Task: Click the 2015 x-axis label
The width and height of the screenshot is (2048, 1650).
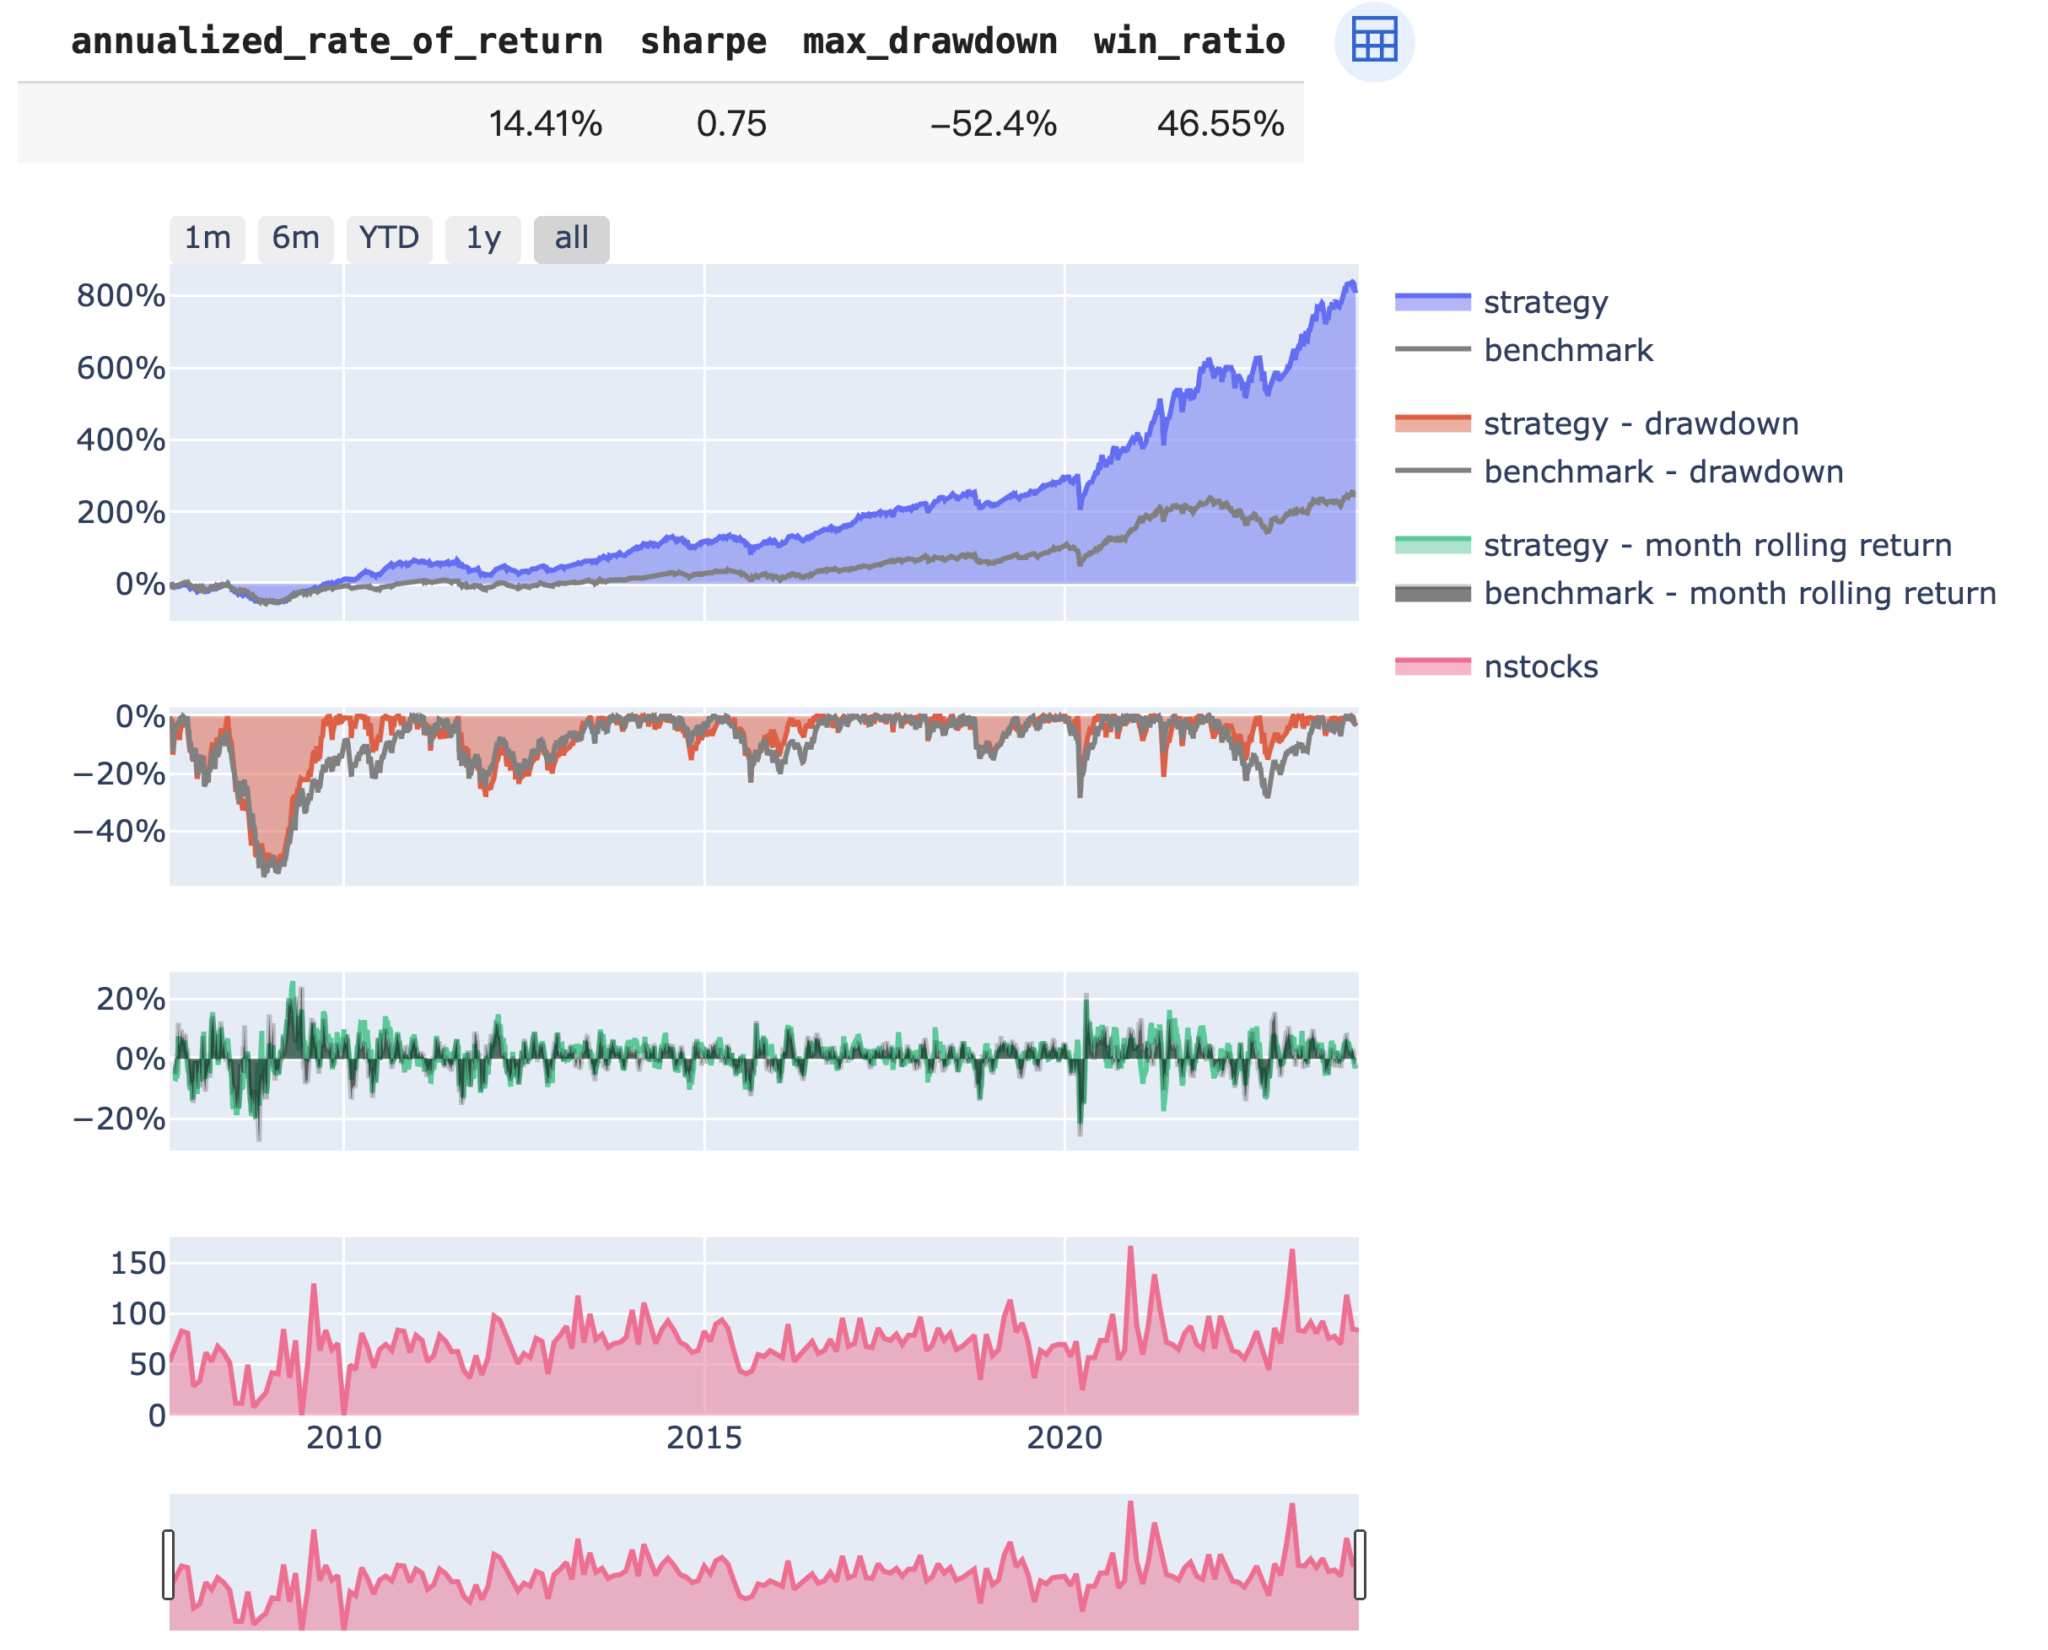Action: (704, 1438)
